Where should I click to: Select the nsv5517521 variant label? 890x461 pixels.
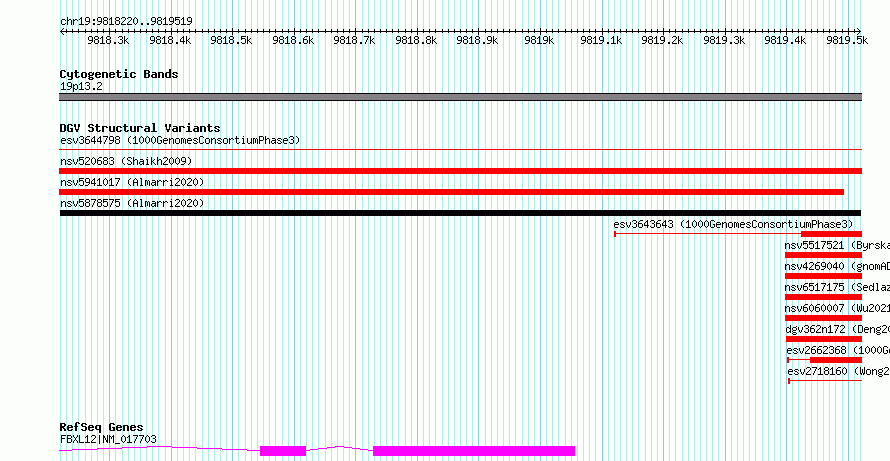click(x=837, y=245)
